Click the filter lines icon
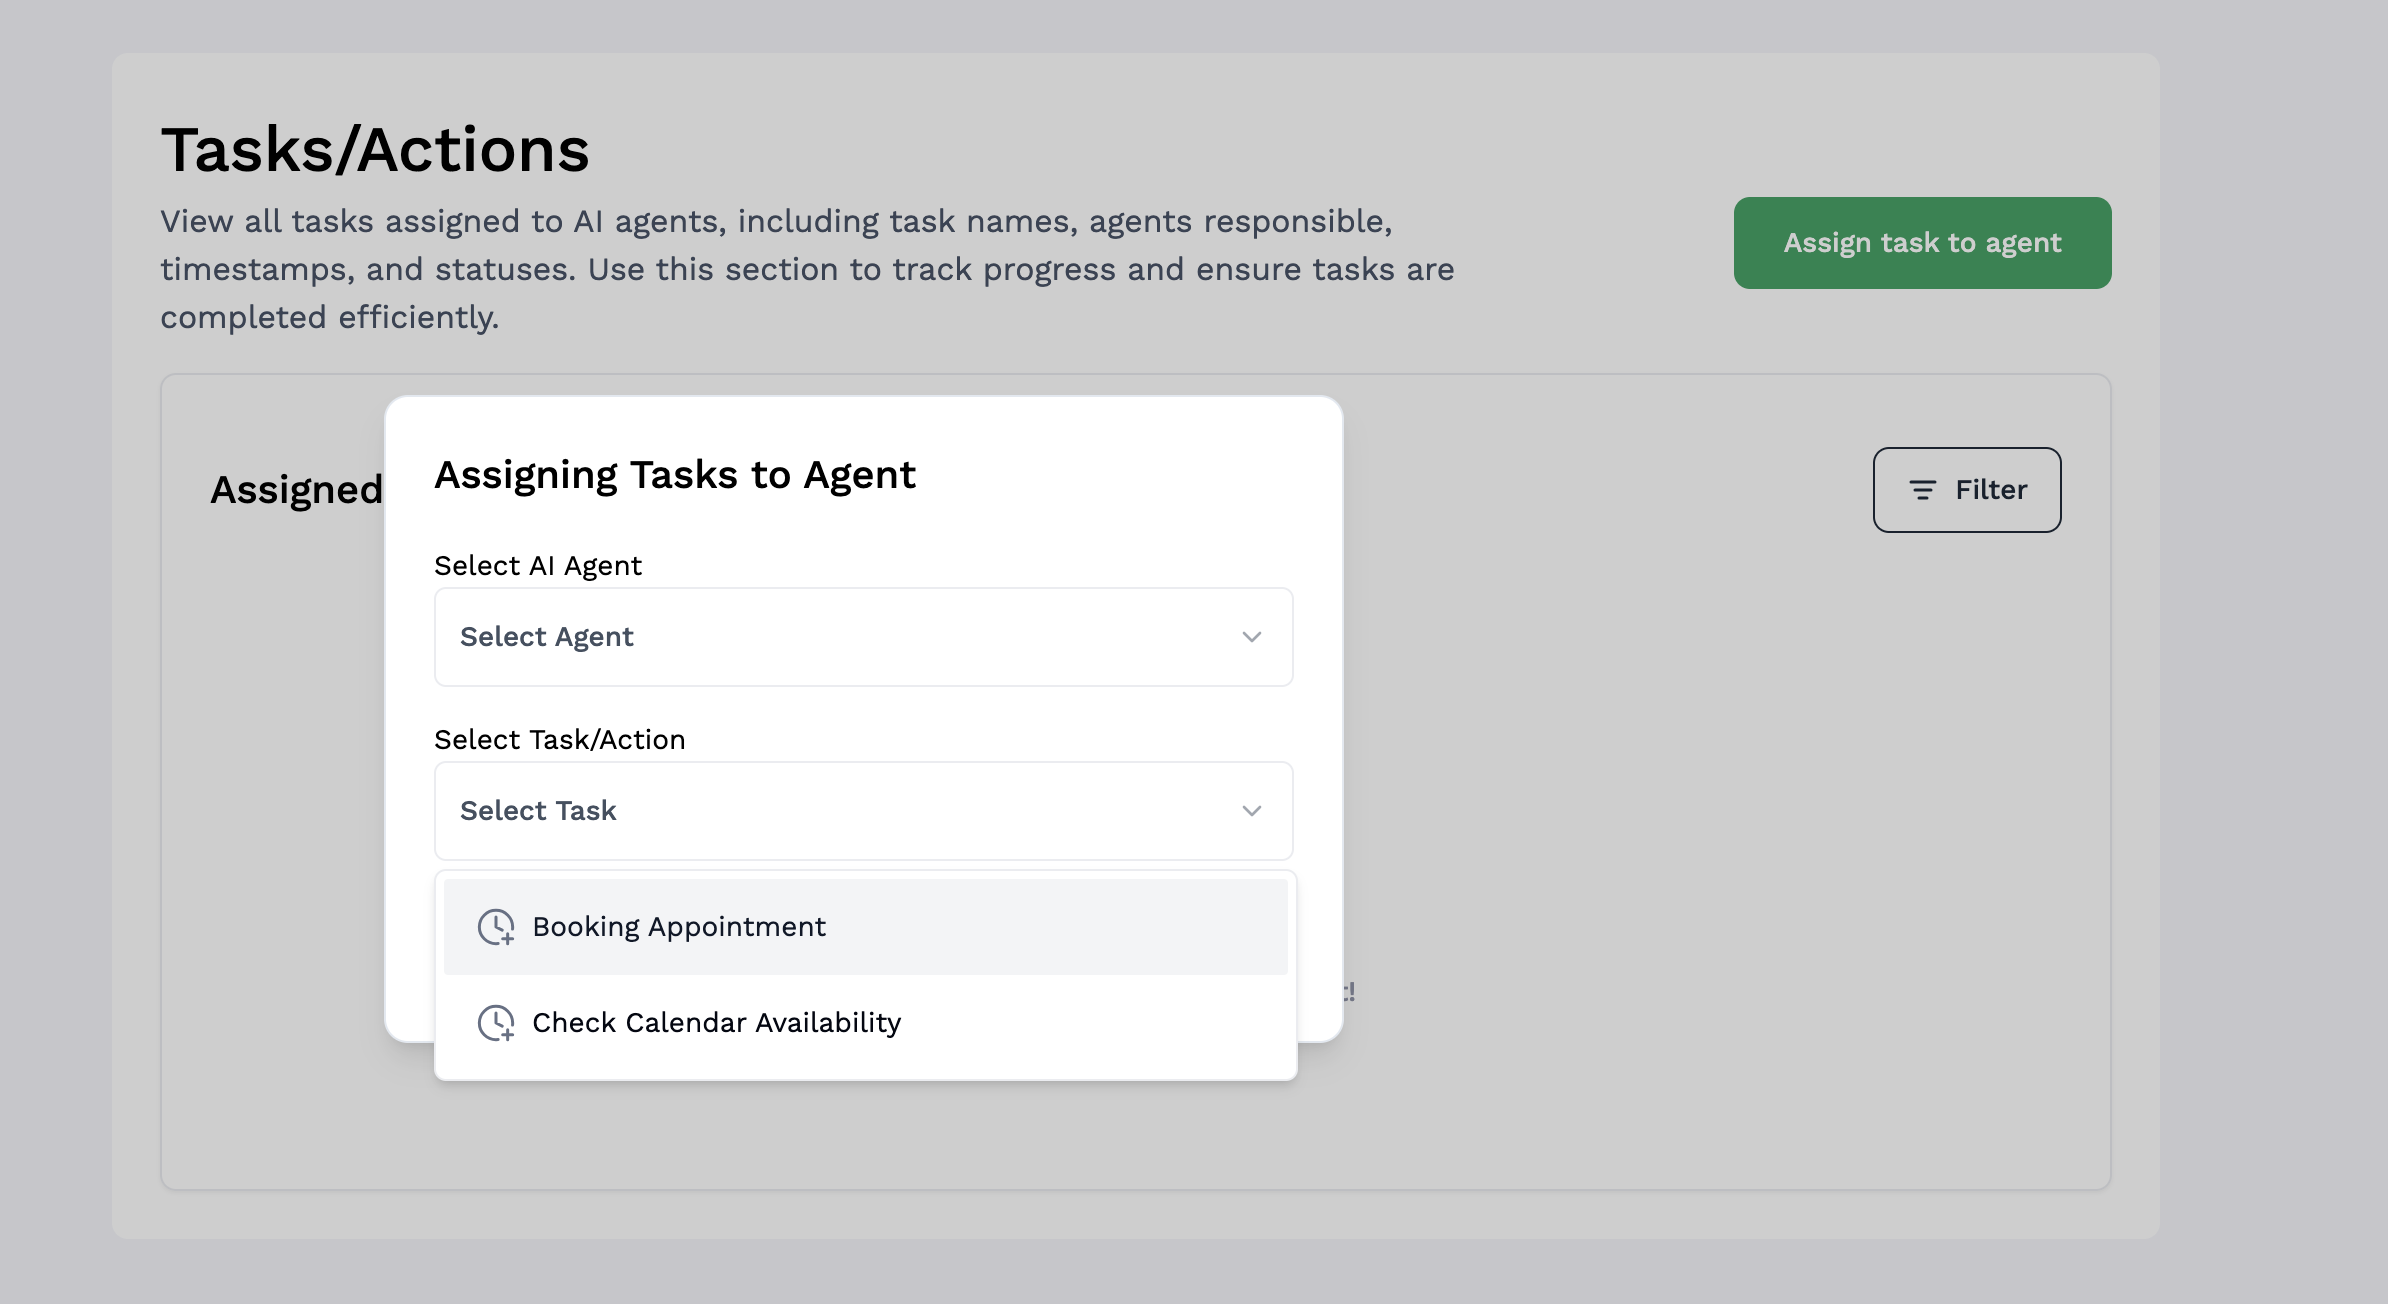The height and width of the screenshot is (1304, 2388). point(1922,490)
